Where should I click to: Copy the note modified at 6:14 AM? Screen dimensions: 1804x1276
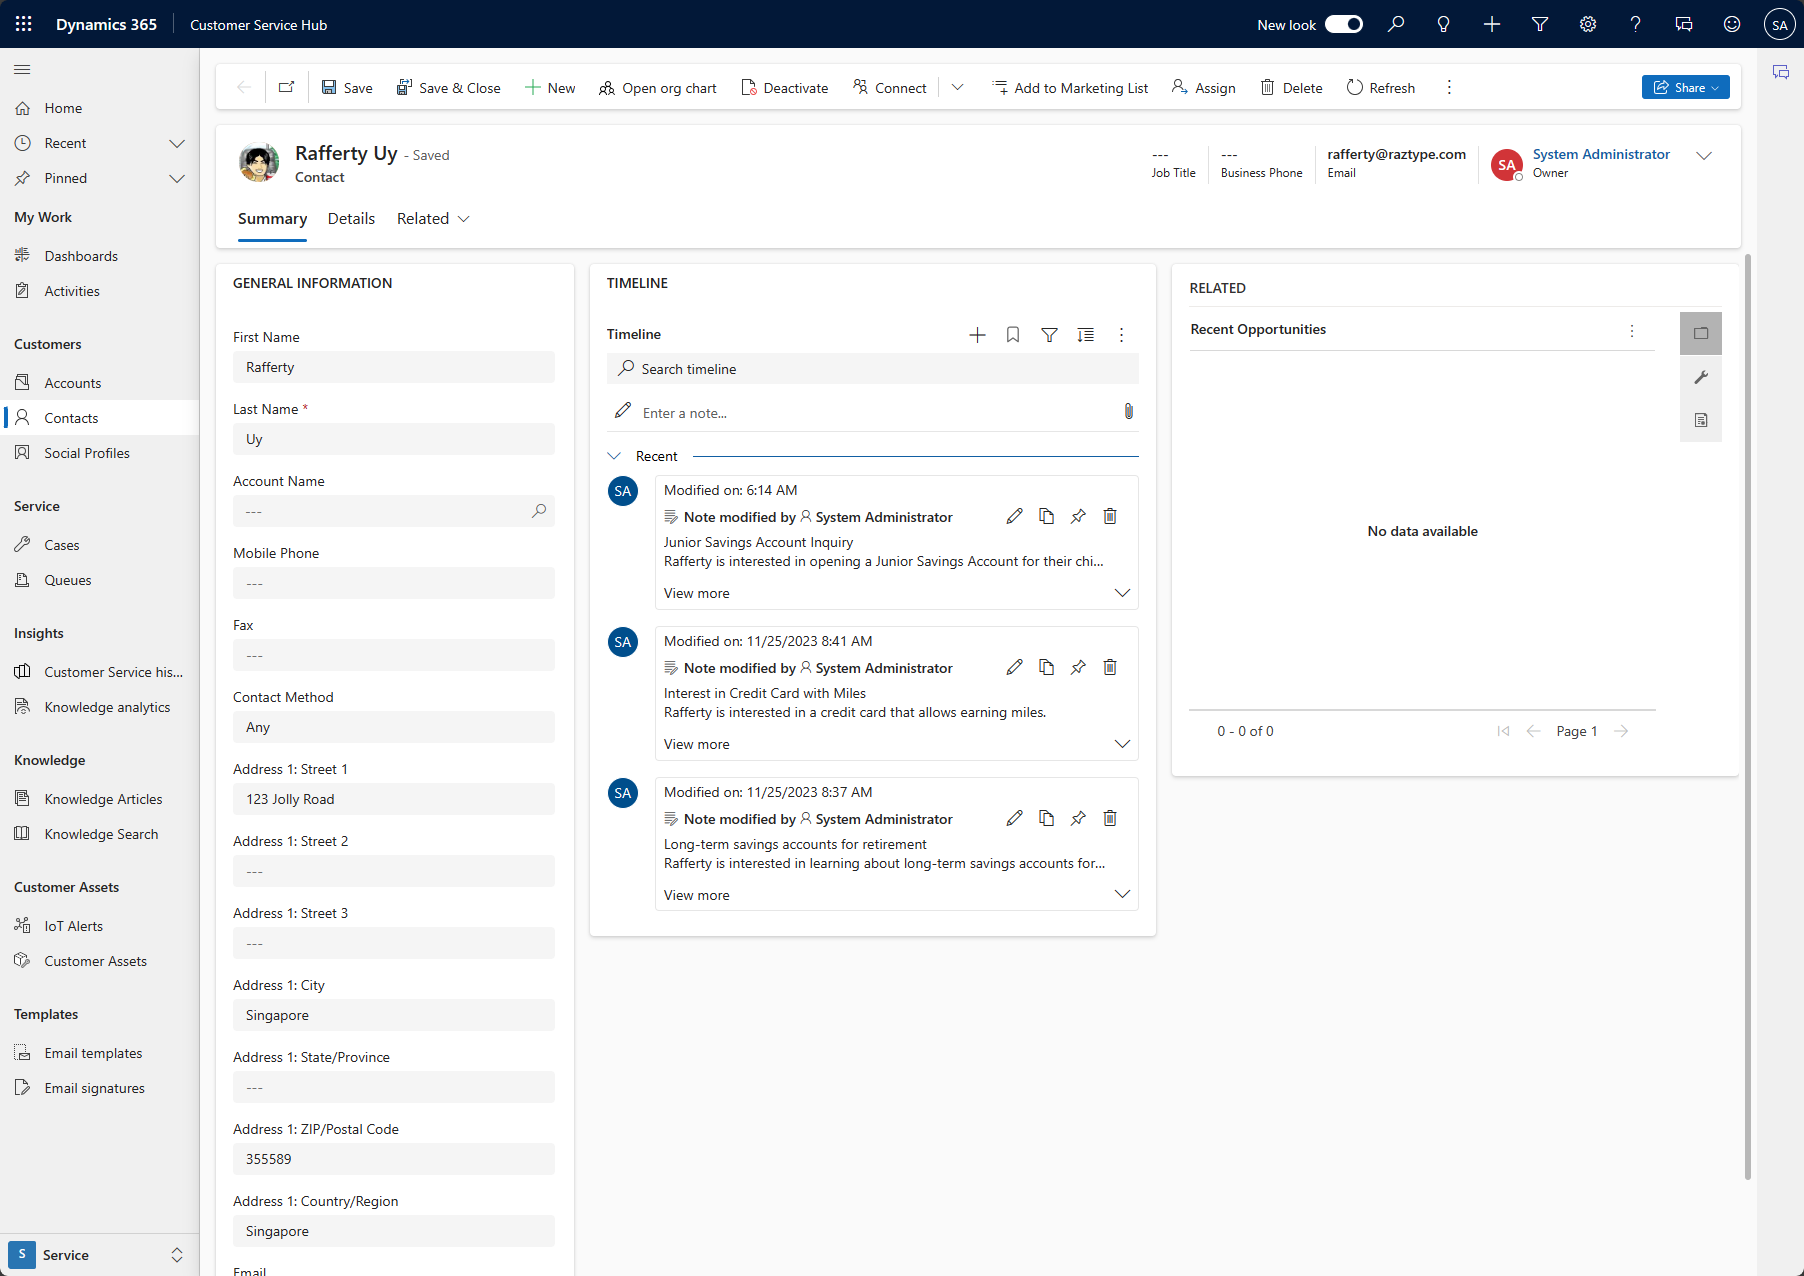(1046, 516)
